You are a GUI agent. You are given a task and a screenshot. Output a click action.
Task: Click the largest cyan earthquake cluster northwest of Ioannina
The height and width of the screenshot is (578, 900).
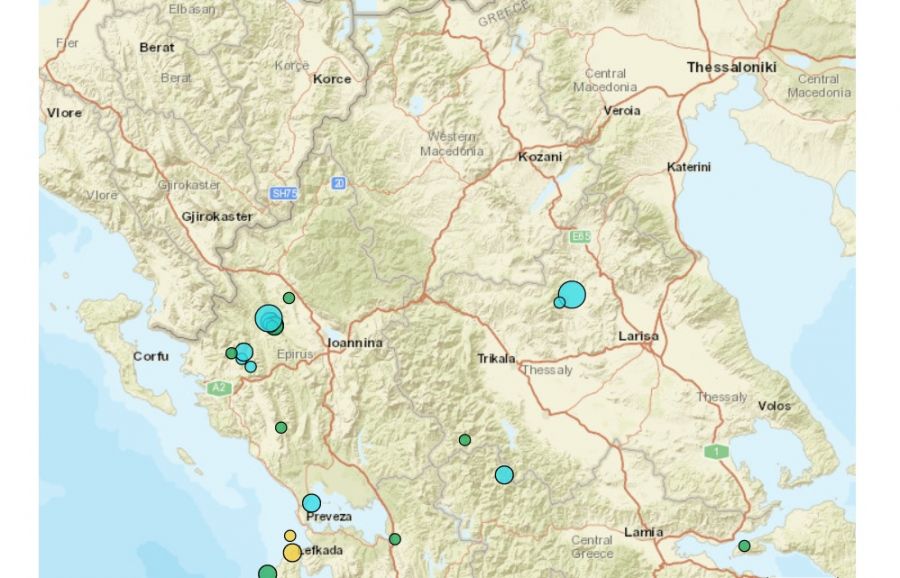[x=269, y=319]
